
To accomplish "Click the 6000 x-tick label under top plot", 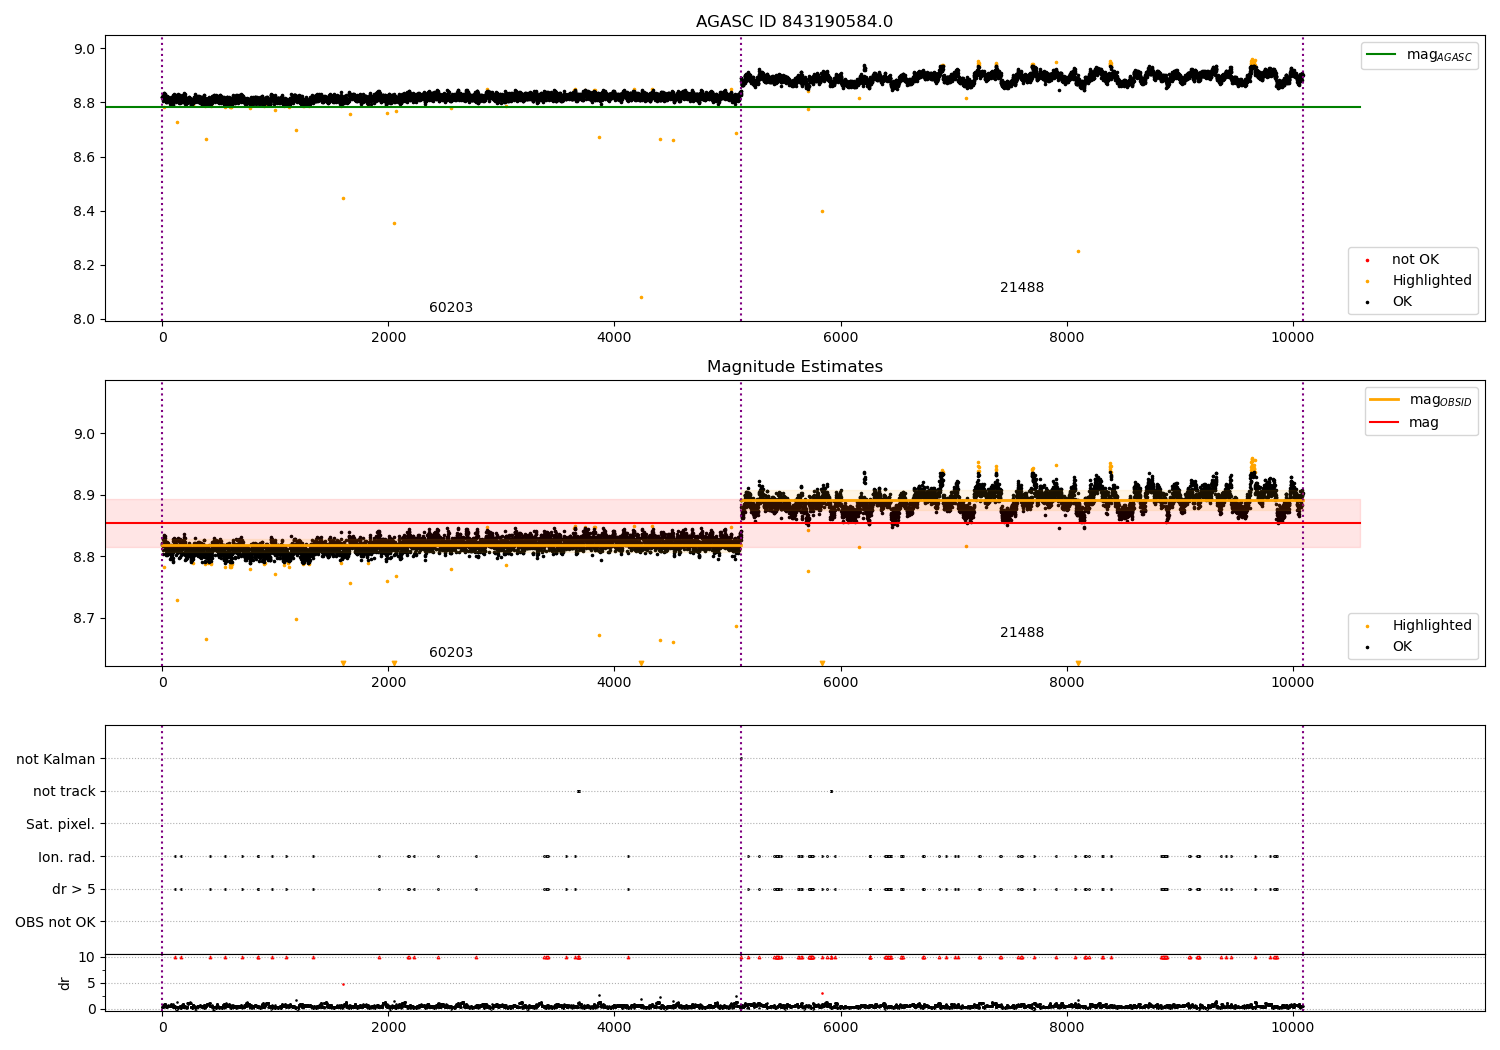I will pos(840,338).
